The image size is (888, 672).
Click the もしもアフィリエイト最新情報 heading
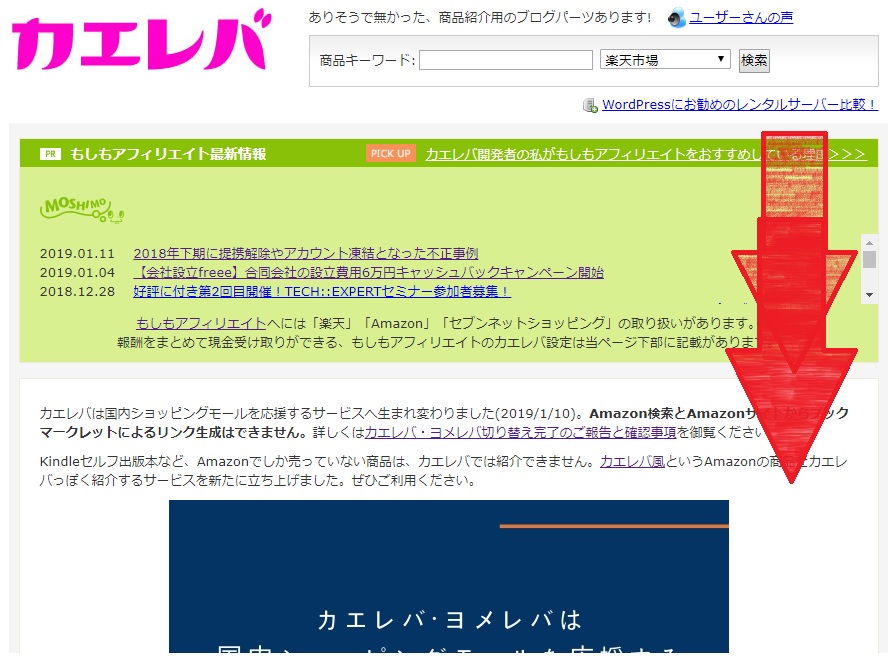168,154
